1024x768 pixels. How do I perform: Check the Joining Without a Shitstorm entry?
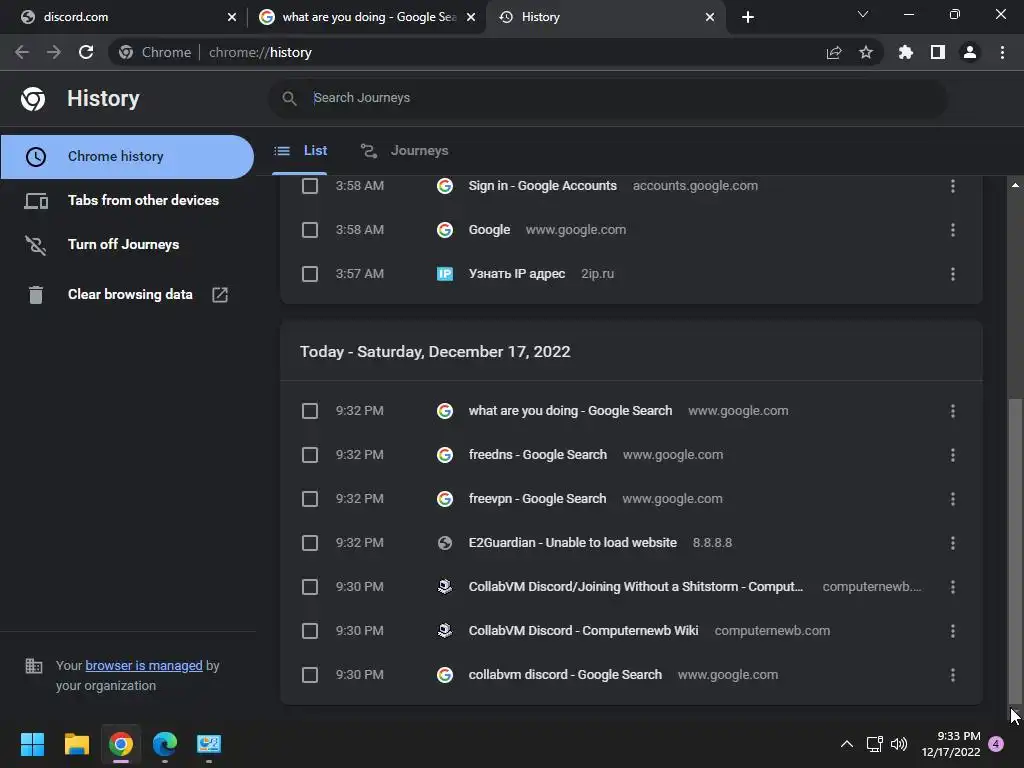310,587
